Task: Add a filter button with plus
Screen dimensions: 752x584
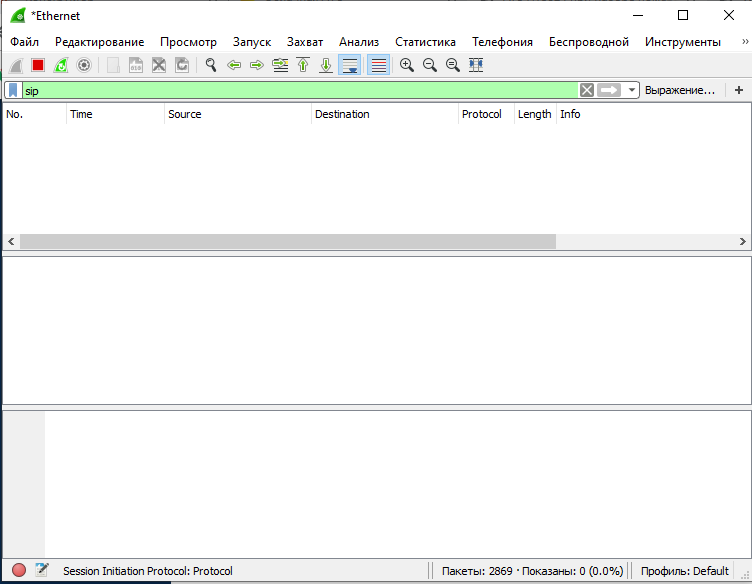Action: [739, 90]
